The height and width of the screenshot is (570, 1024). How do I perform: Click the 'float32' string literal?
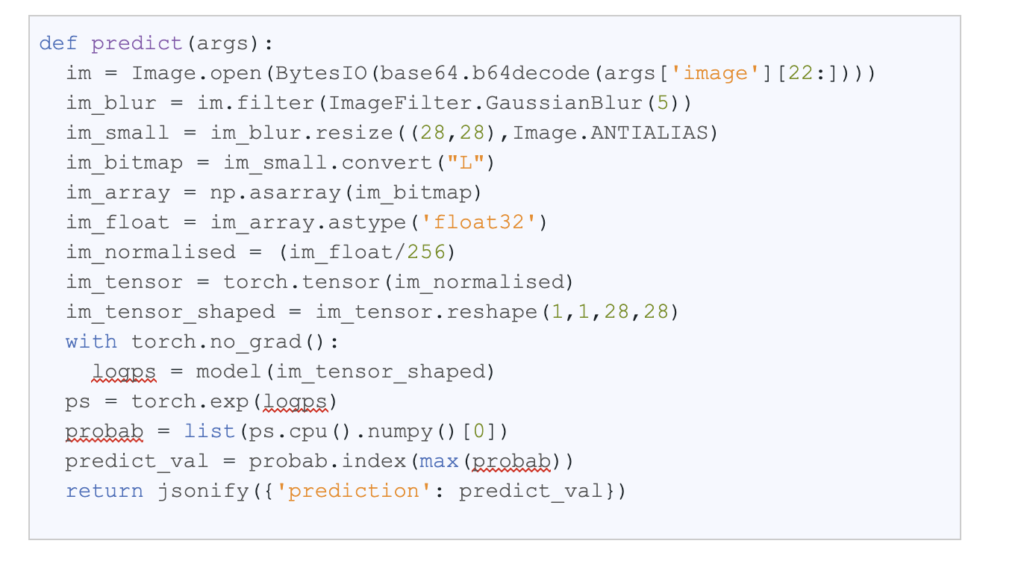point(490,222)
